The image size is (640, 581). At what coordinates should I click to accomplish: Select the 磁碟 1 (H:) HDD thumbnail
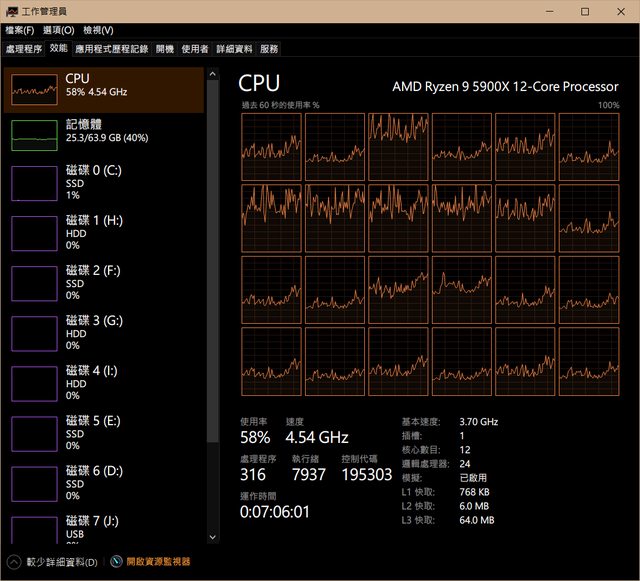34,233
